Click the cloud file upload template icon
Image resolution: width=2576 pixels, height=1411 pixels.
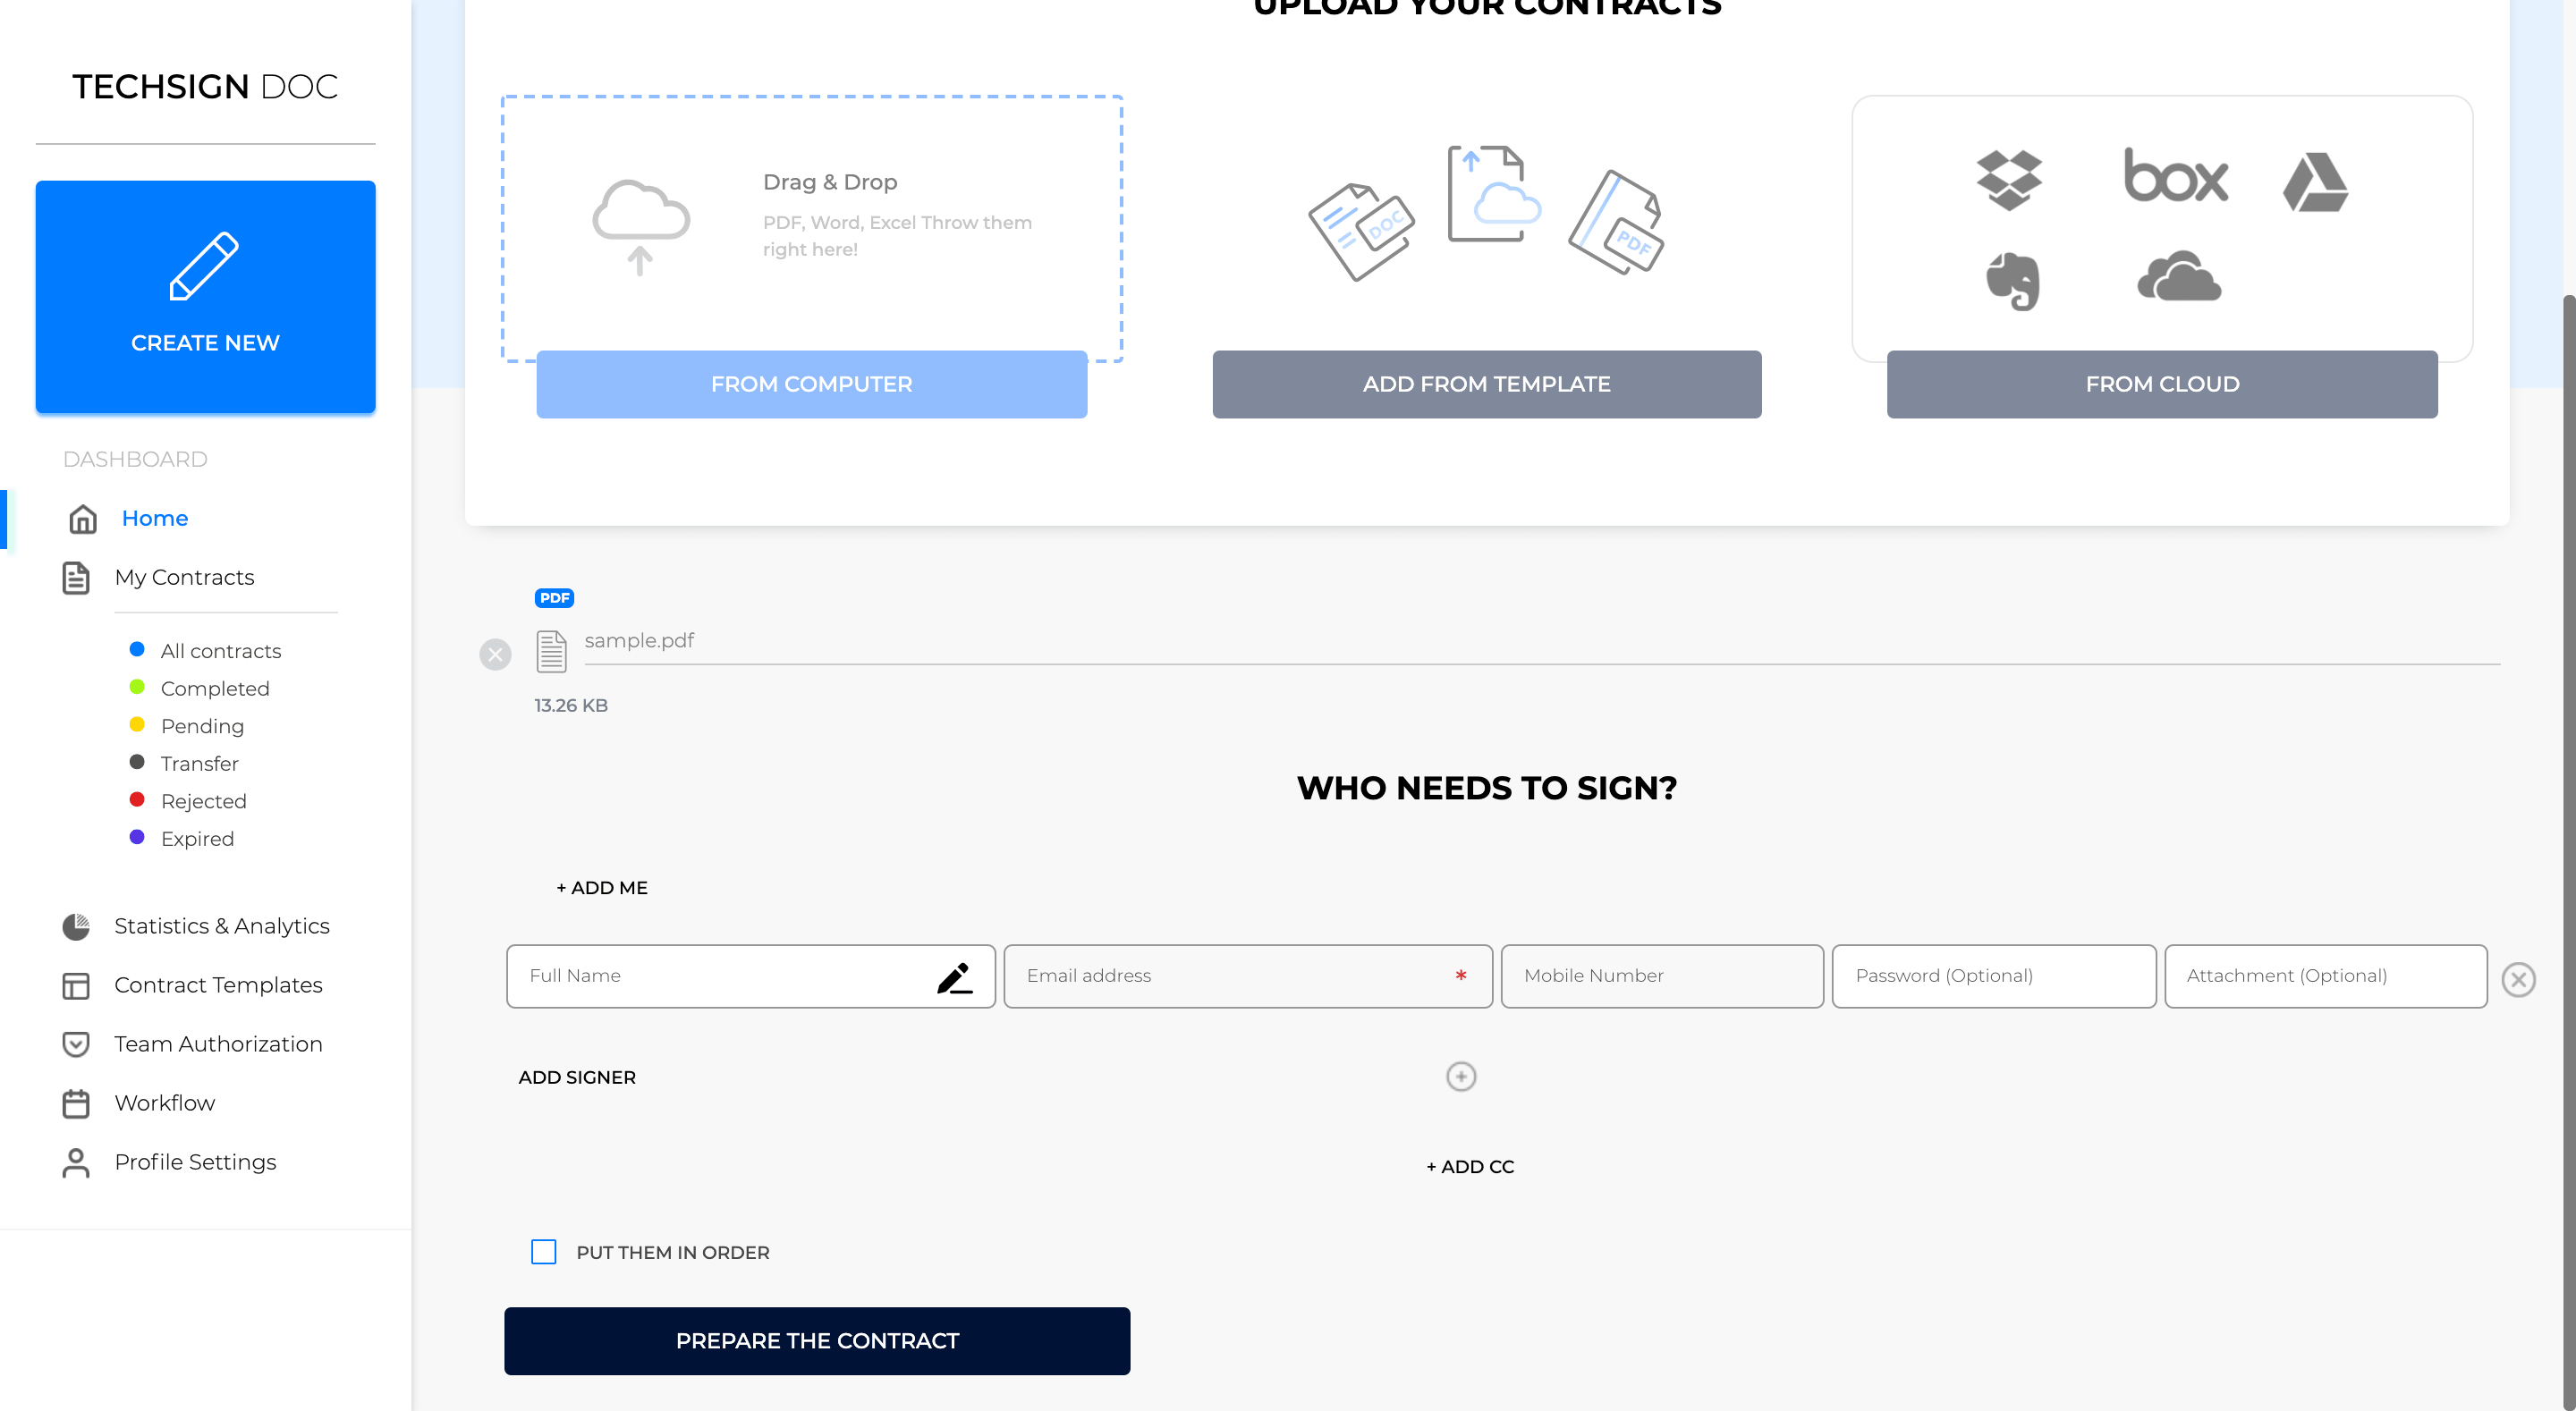1494,194
